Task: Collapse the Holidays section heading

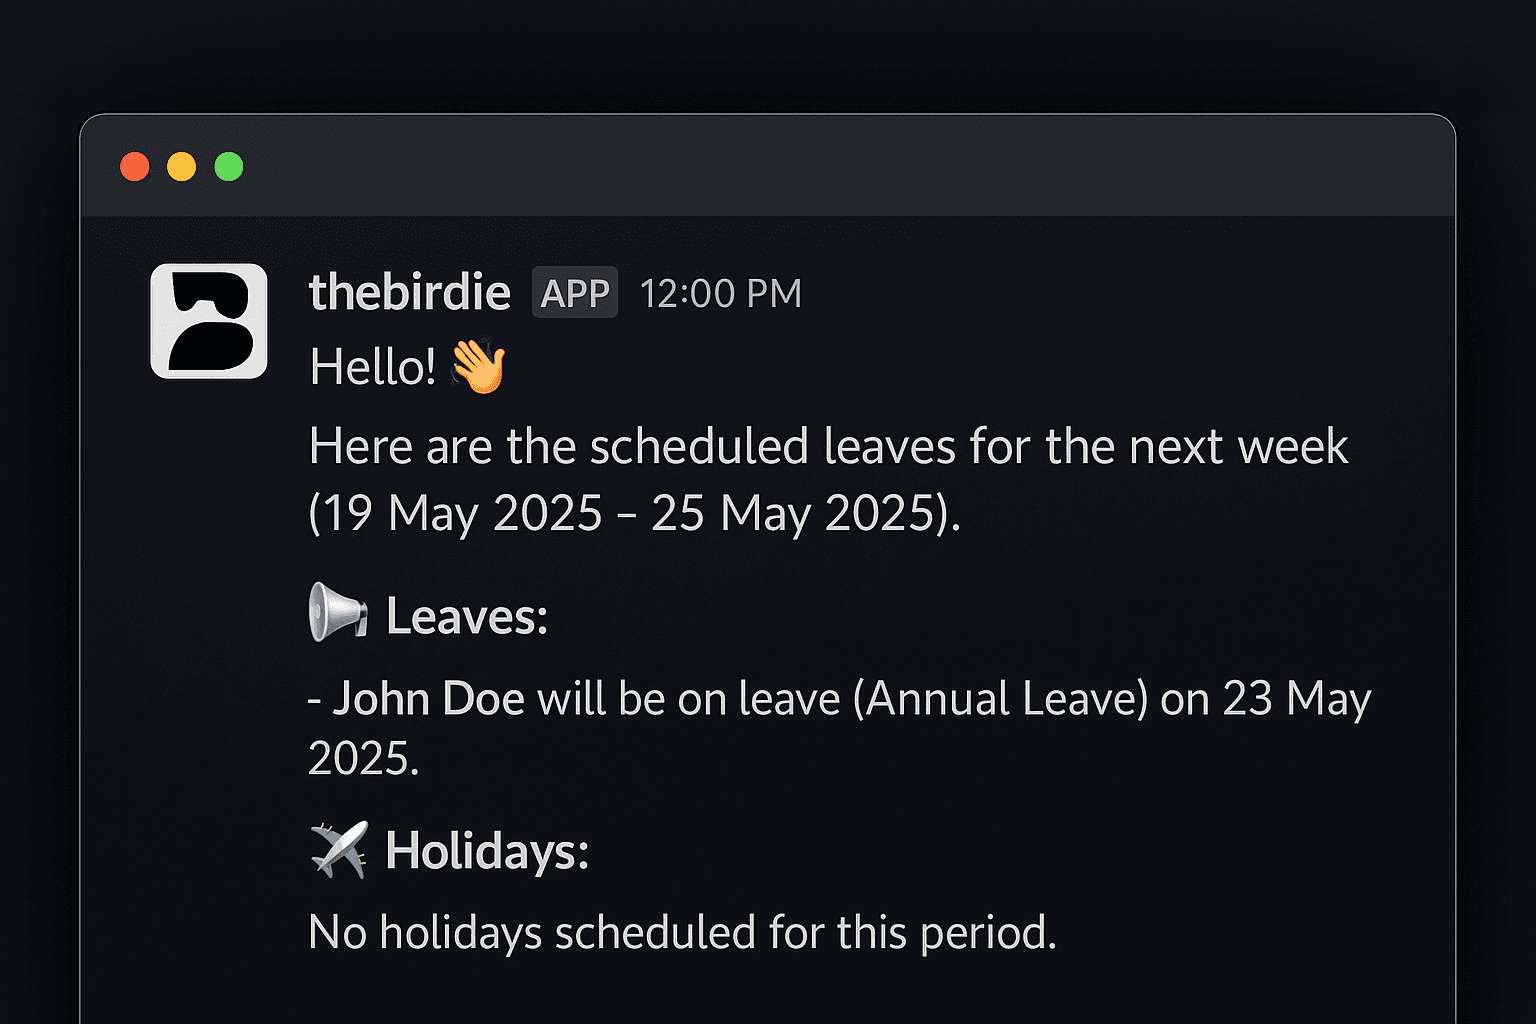Action: (487, 850)
